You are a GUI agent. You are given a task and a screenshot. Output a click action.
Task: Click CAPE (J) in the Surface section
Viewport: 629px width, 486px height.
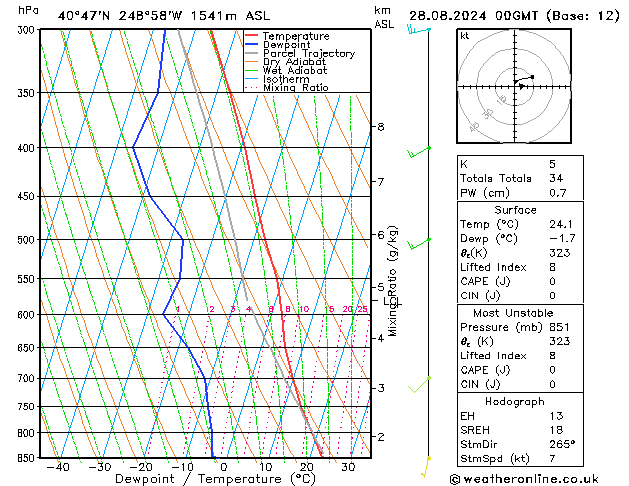[x=485, y=281]
